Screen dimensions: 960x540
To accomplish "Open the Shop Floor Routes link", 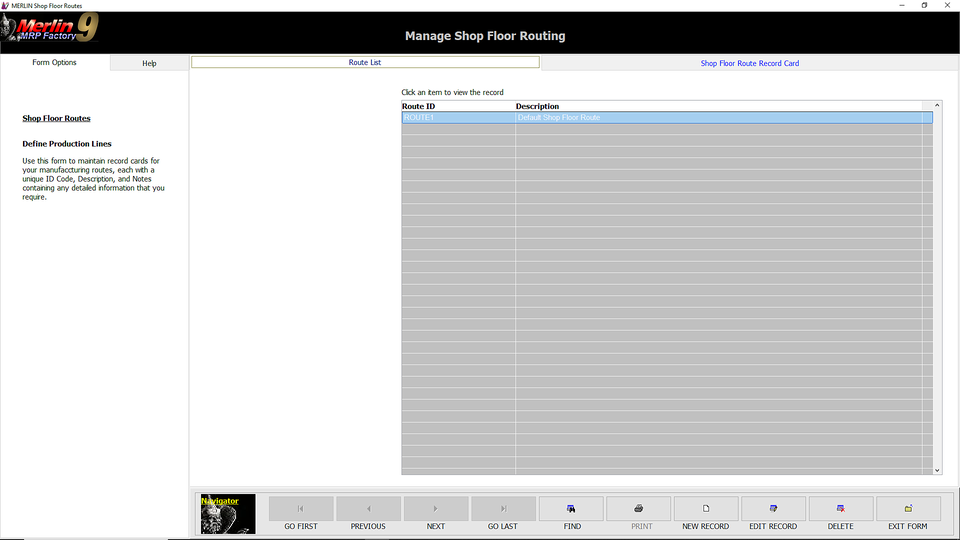I will coord(56,118).
